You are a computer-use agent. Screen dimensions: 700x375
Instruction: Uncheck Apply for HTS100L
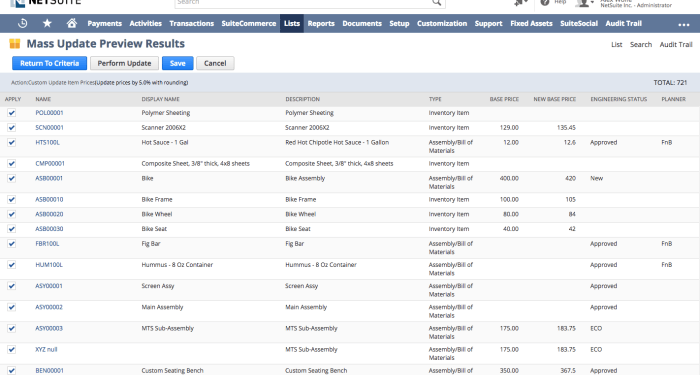click(x=12, y=142)
